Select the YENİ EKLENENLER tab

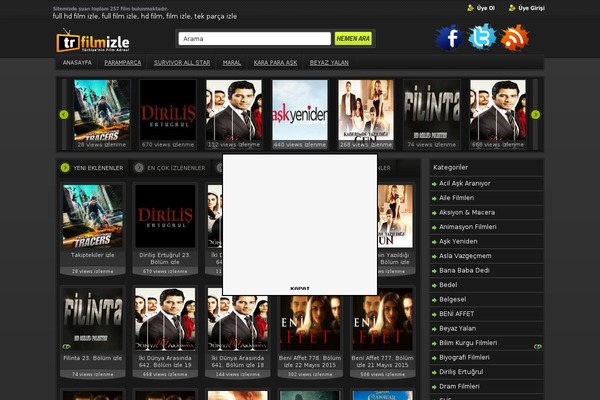click(92, 168)
